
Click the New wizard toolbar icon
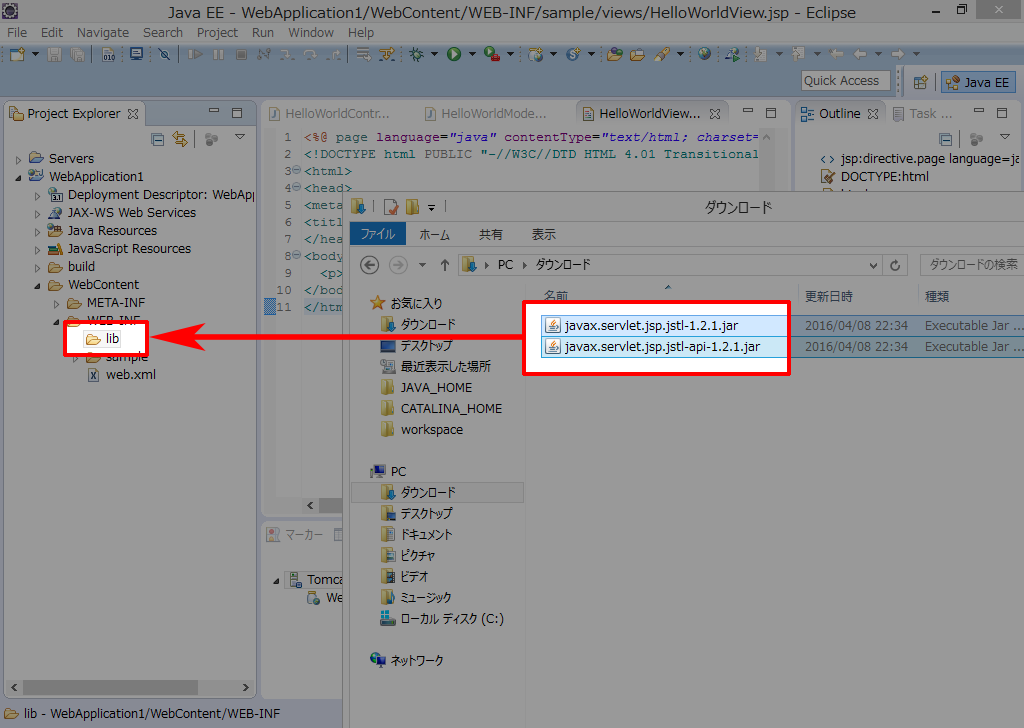(x=18, y=55)
